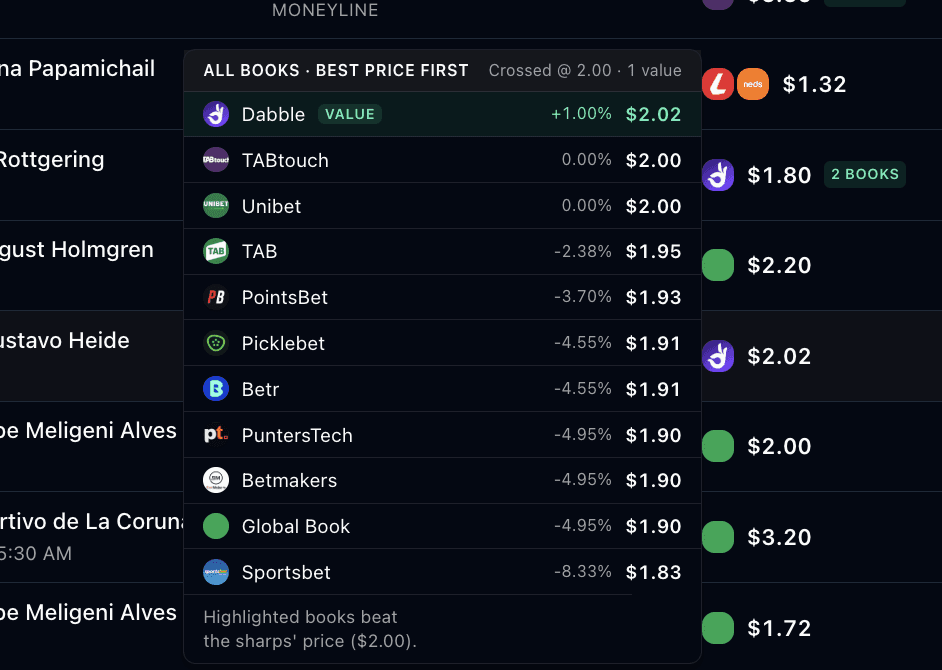
Task: Click the Picklebet logo
Action: click(216, 343)
